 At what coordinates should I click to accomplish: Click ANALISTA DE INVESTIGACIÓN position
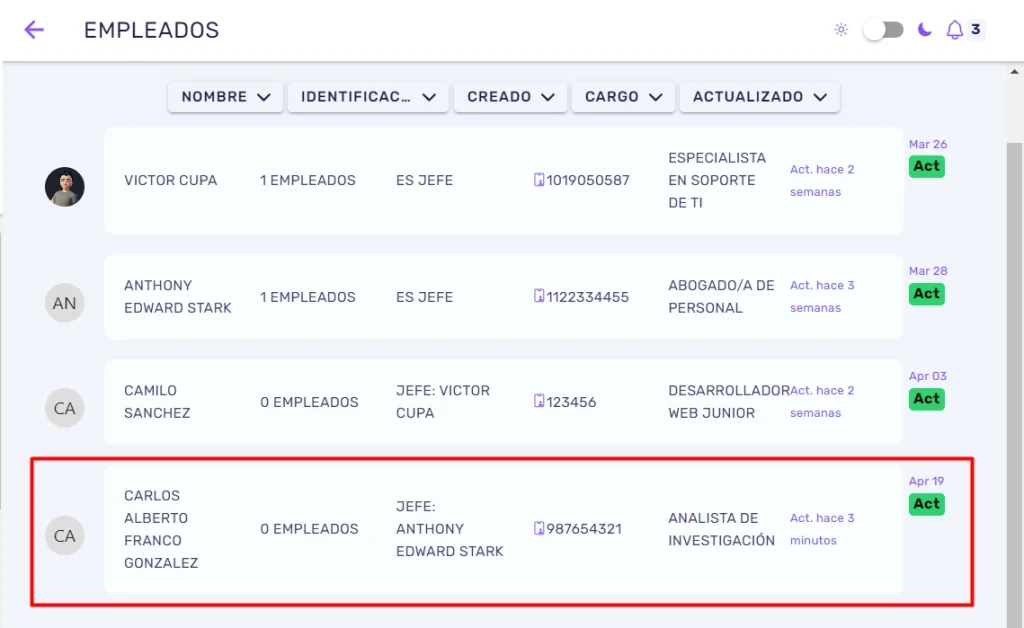[x=722, y=529]
